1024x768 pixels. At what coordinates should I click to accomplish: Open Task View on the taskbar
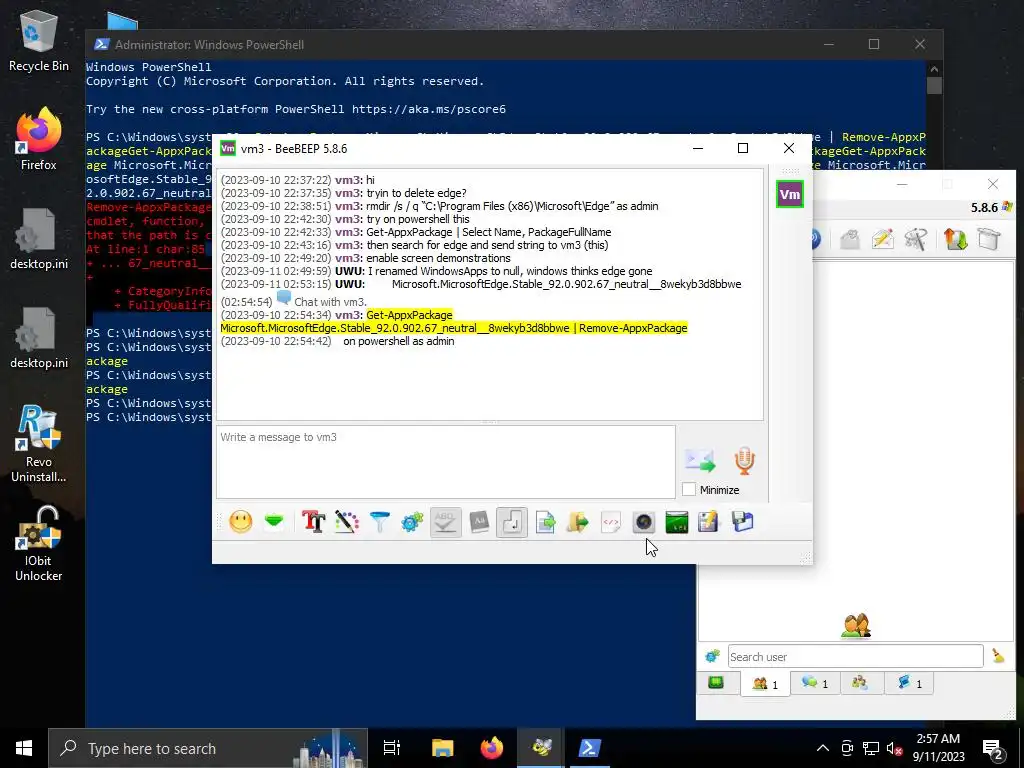(x=392, y=748)
